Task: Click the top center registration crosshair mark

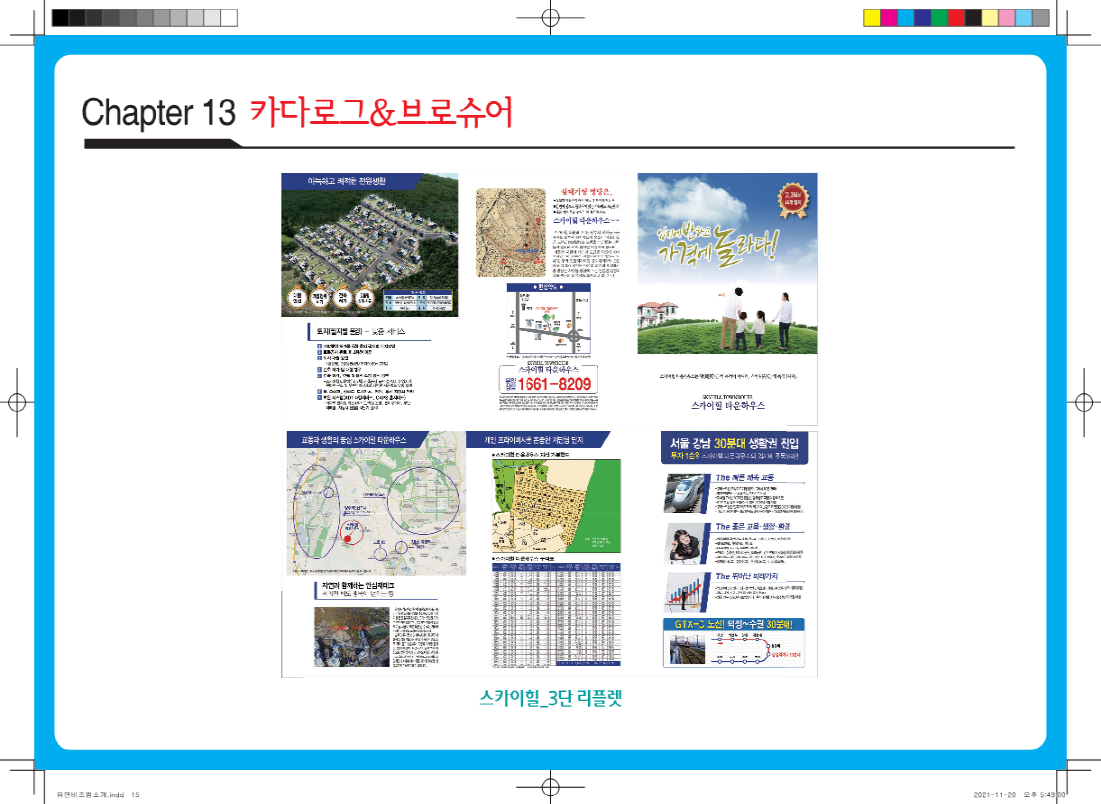Action: 549,17
